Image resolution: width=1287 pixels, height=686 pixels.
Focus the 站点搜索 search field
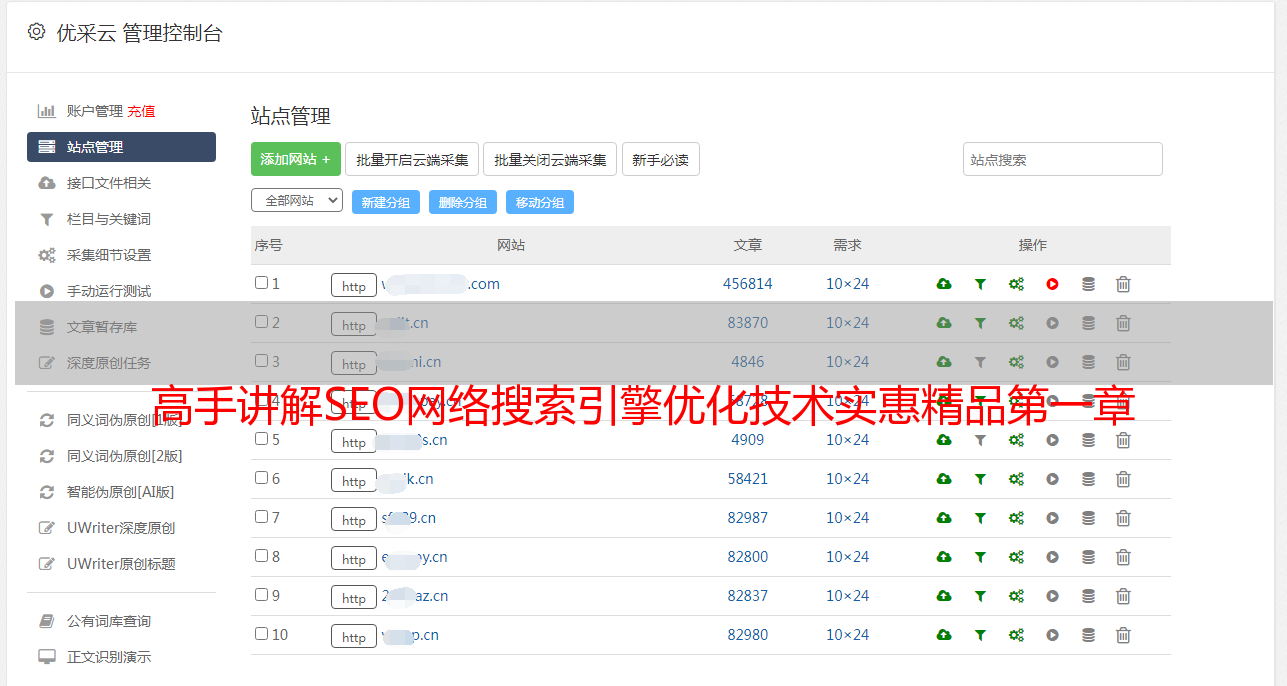1063,159
